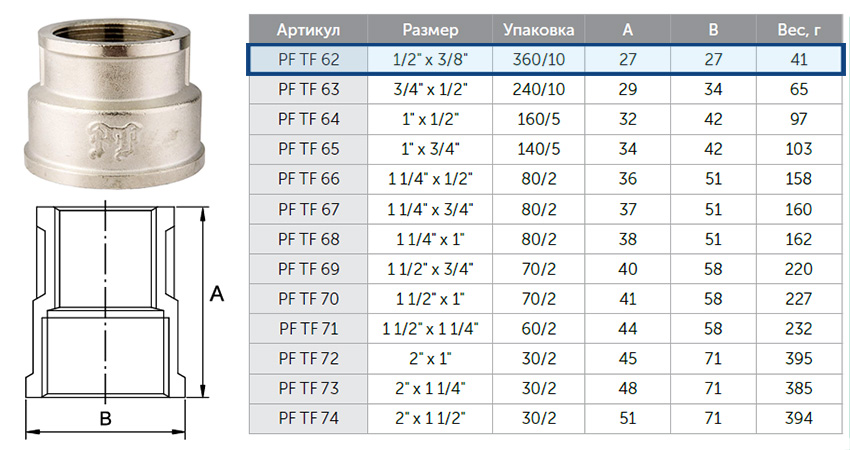Select the highlighted PF TF 62 row

tap(545, 59)
